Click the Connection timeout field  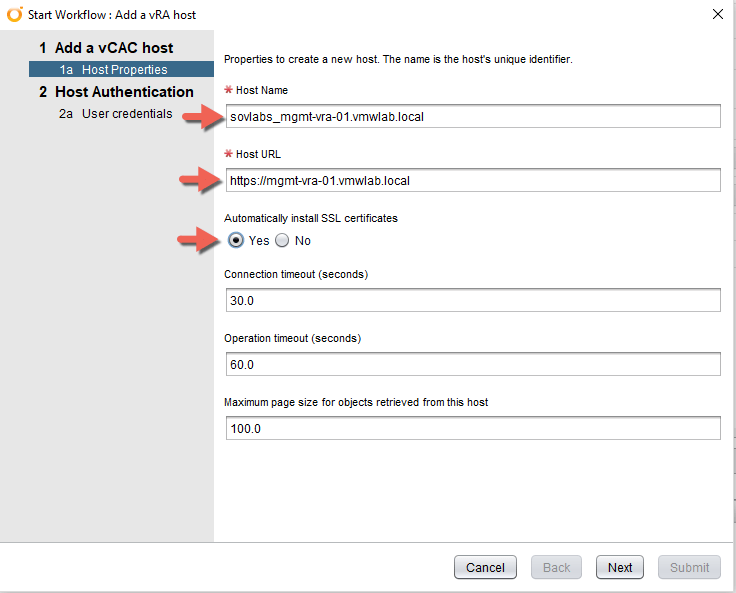472,300
